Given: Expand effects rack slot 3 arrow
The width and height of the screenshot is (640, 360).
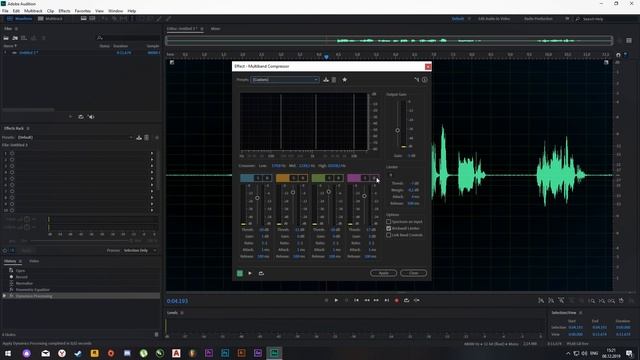Looking at the screenshot, I should 152,166.
